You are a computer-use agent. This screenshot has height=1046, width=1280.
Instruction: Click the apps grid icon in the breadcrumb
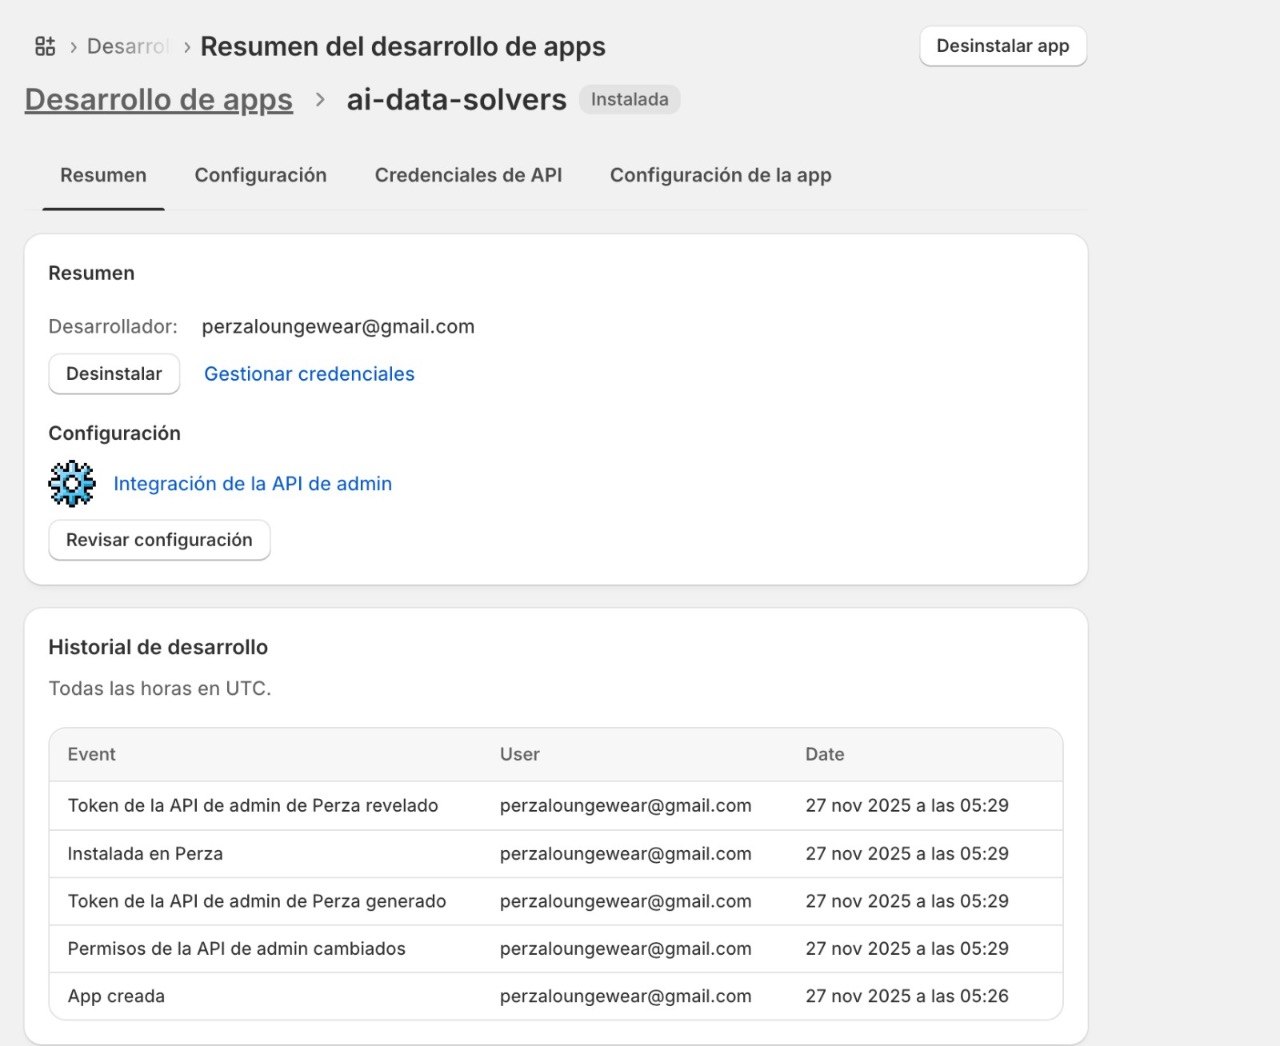click(x=44, y=45)
